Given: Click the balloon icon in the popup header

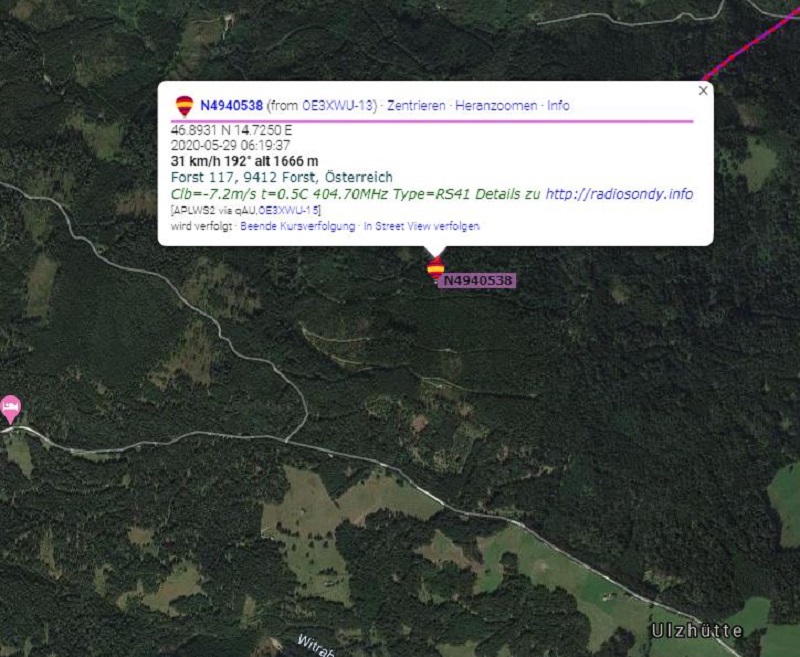Looking at the screenshot, I should tap(185, 106).
